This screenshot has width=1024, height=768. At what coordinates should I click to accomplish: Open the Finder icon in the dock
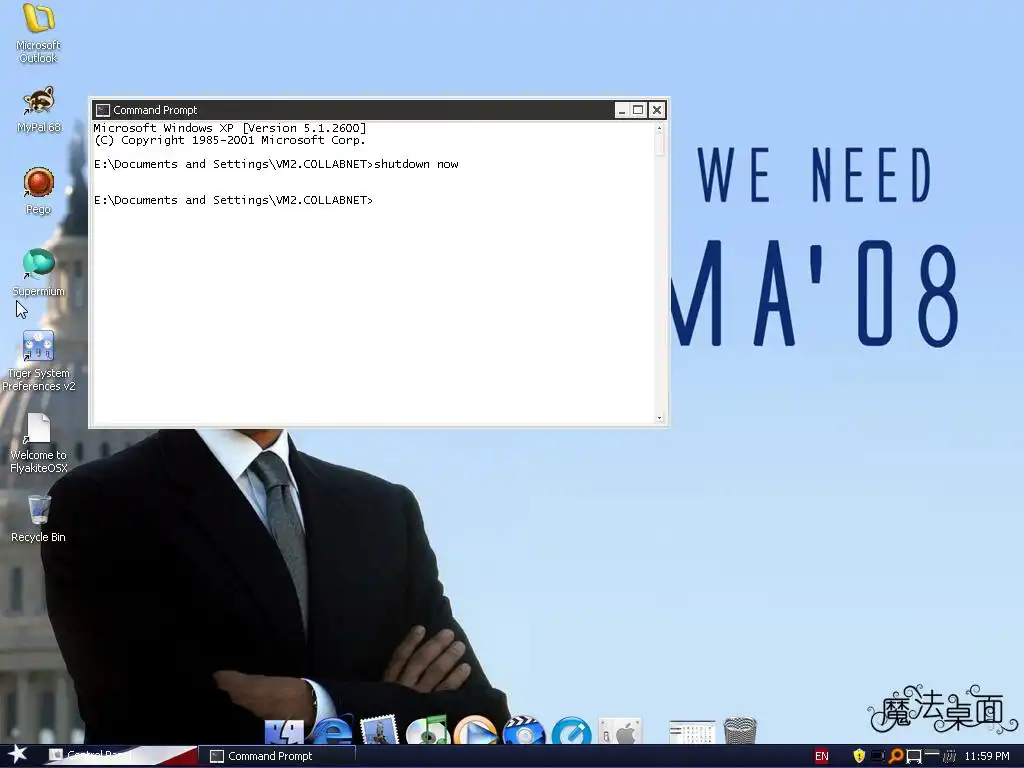[x=284, y=731]
